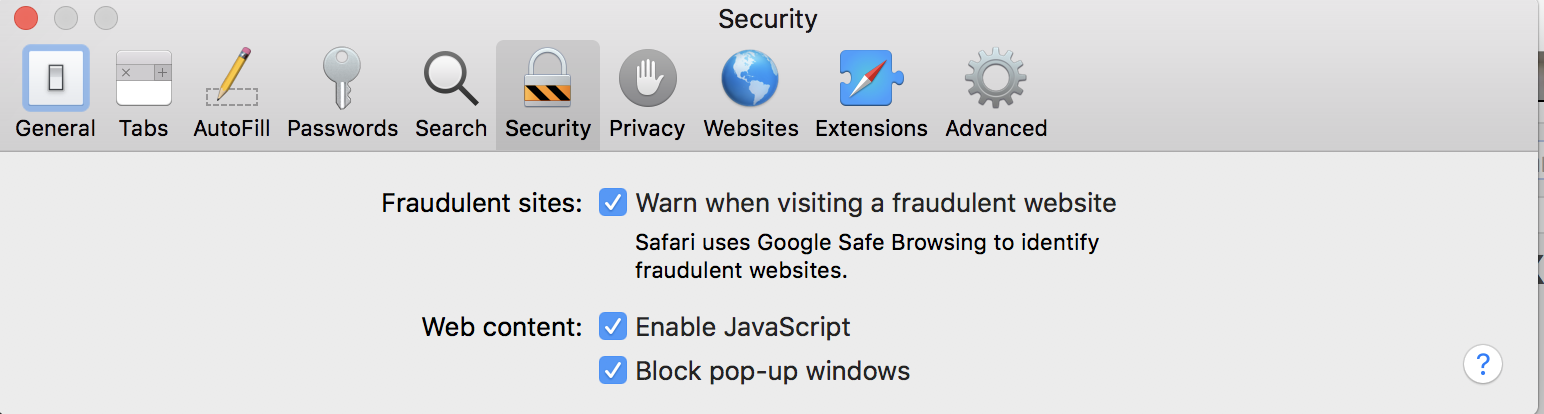Close the Security preferences window
The image size is (1544, 414).
(x=26, y=18)
